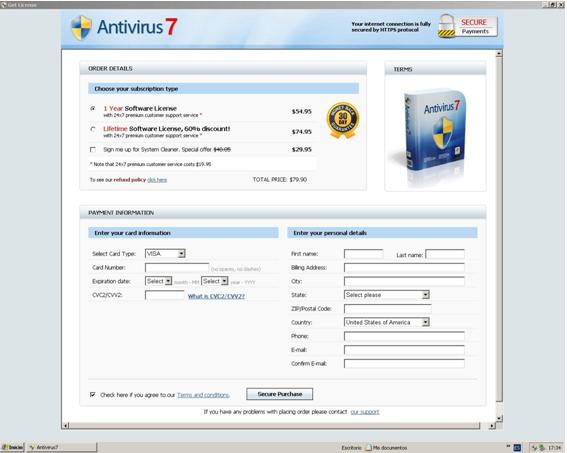Screen dimensions: 567x453
Task: Open the our support link
Action: point(365,412)
